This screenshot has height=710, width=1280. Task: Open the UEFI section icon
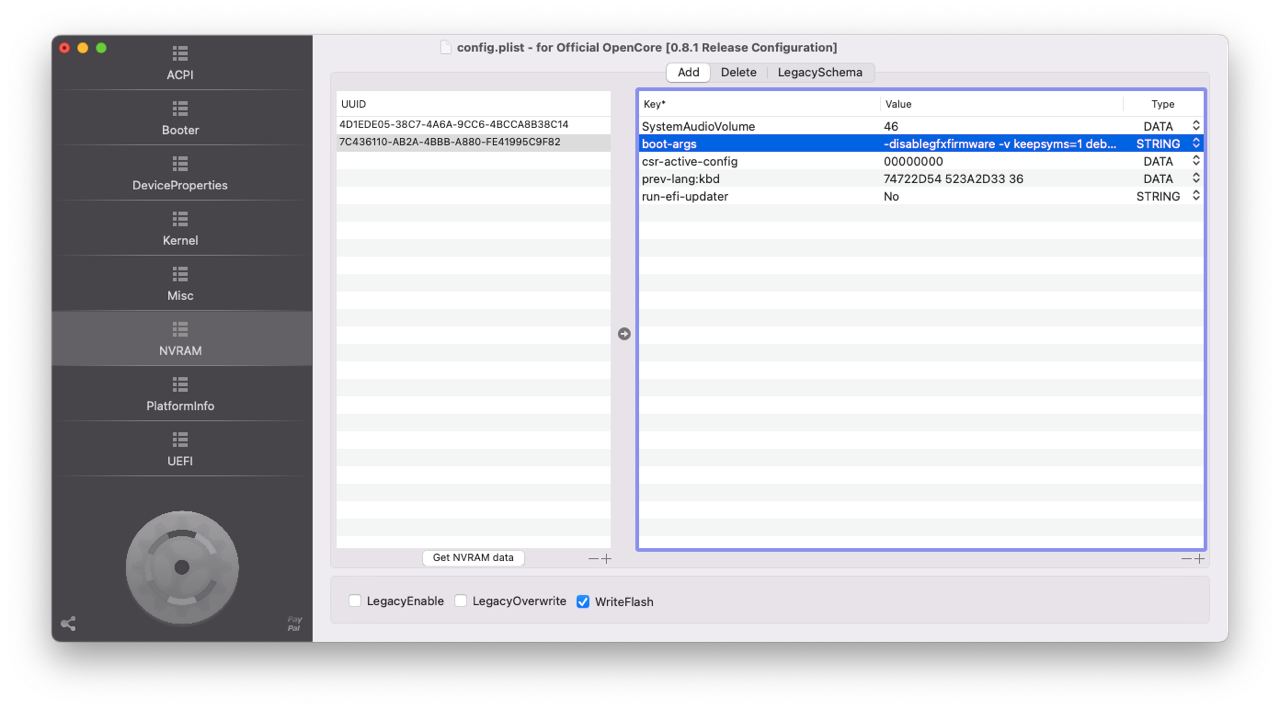[181, 439]
